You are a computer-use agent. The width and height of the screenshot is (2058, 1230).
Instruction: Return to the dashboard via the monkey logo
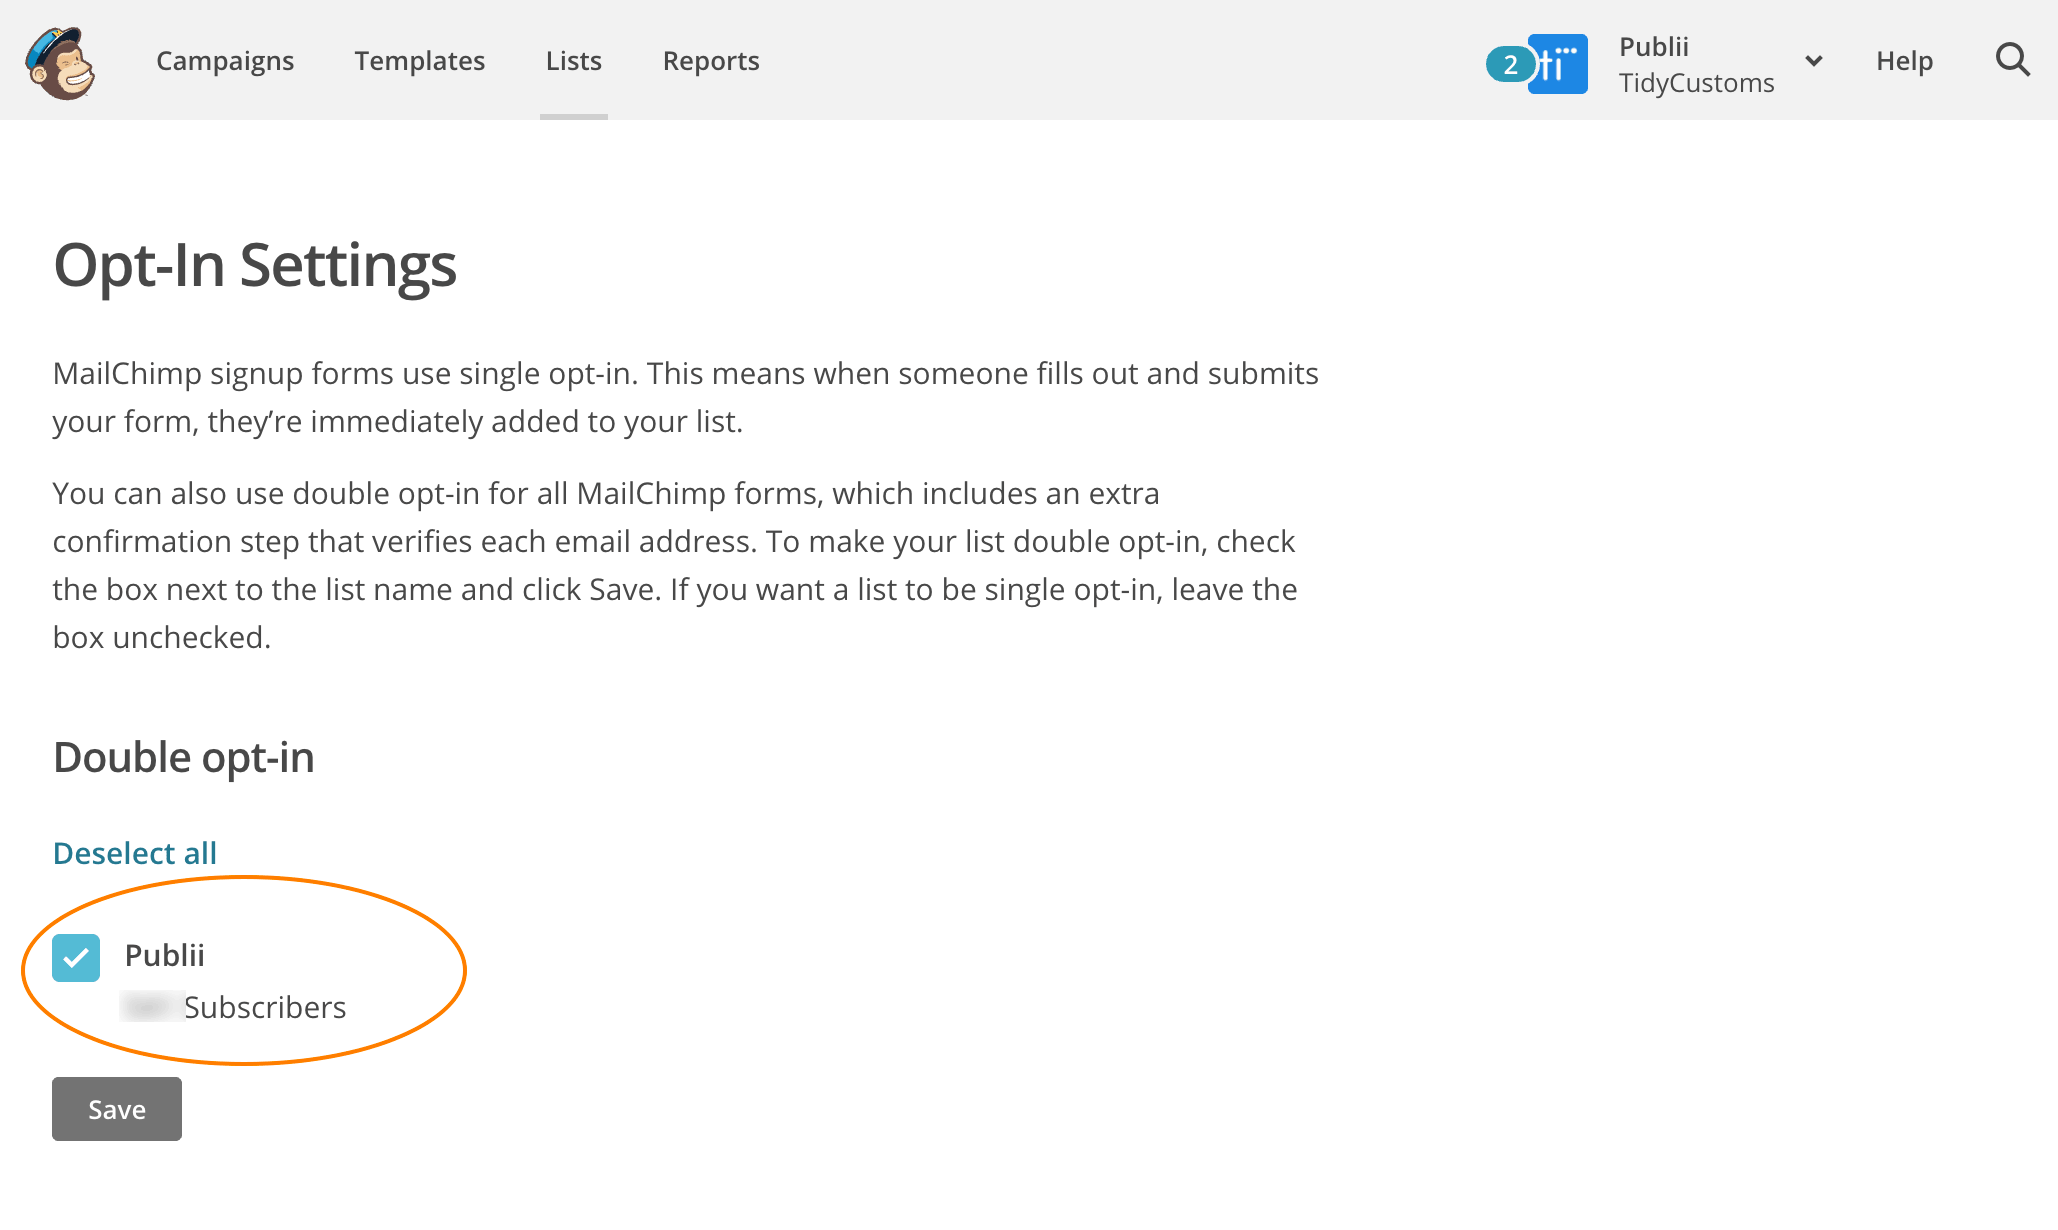tap(62, 61)
